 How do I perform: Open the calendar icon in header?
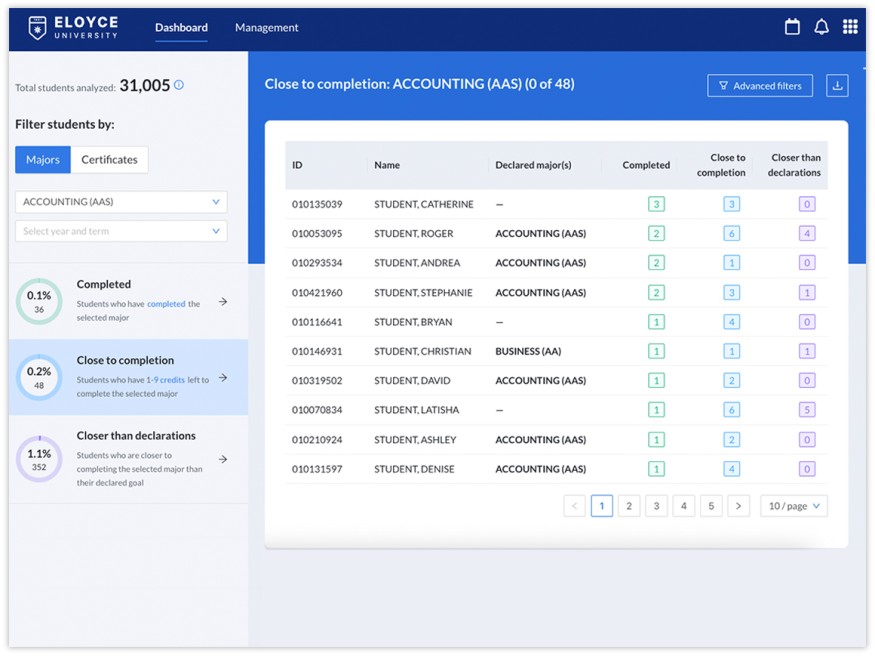[x=792, y=28]
